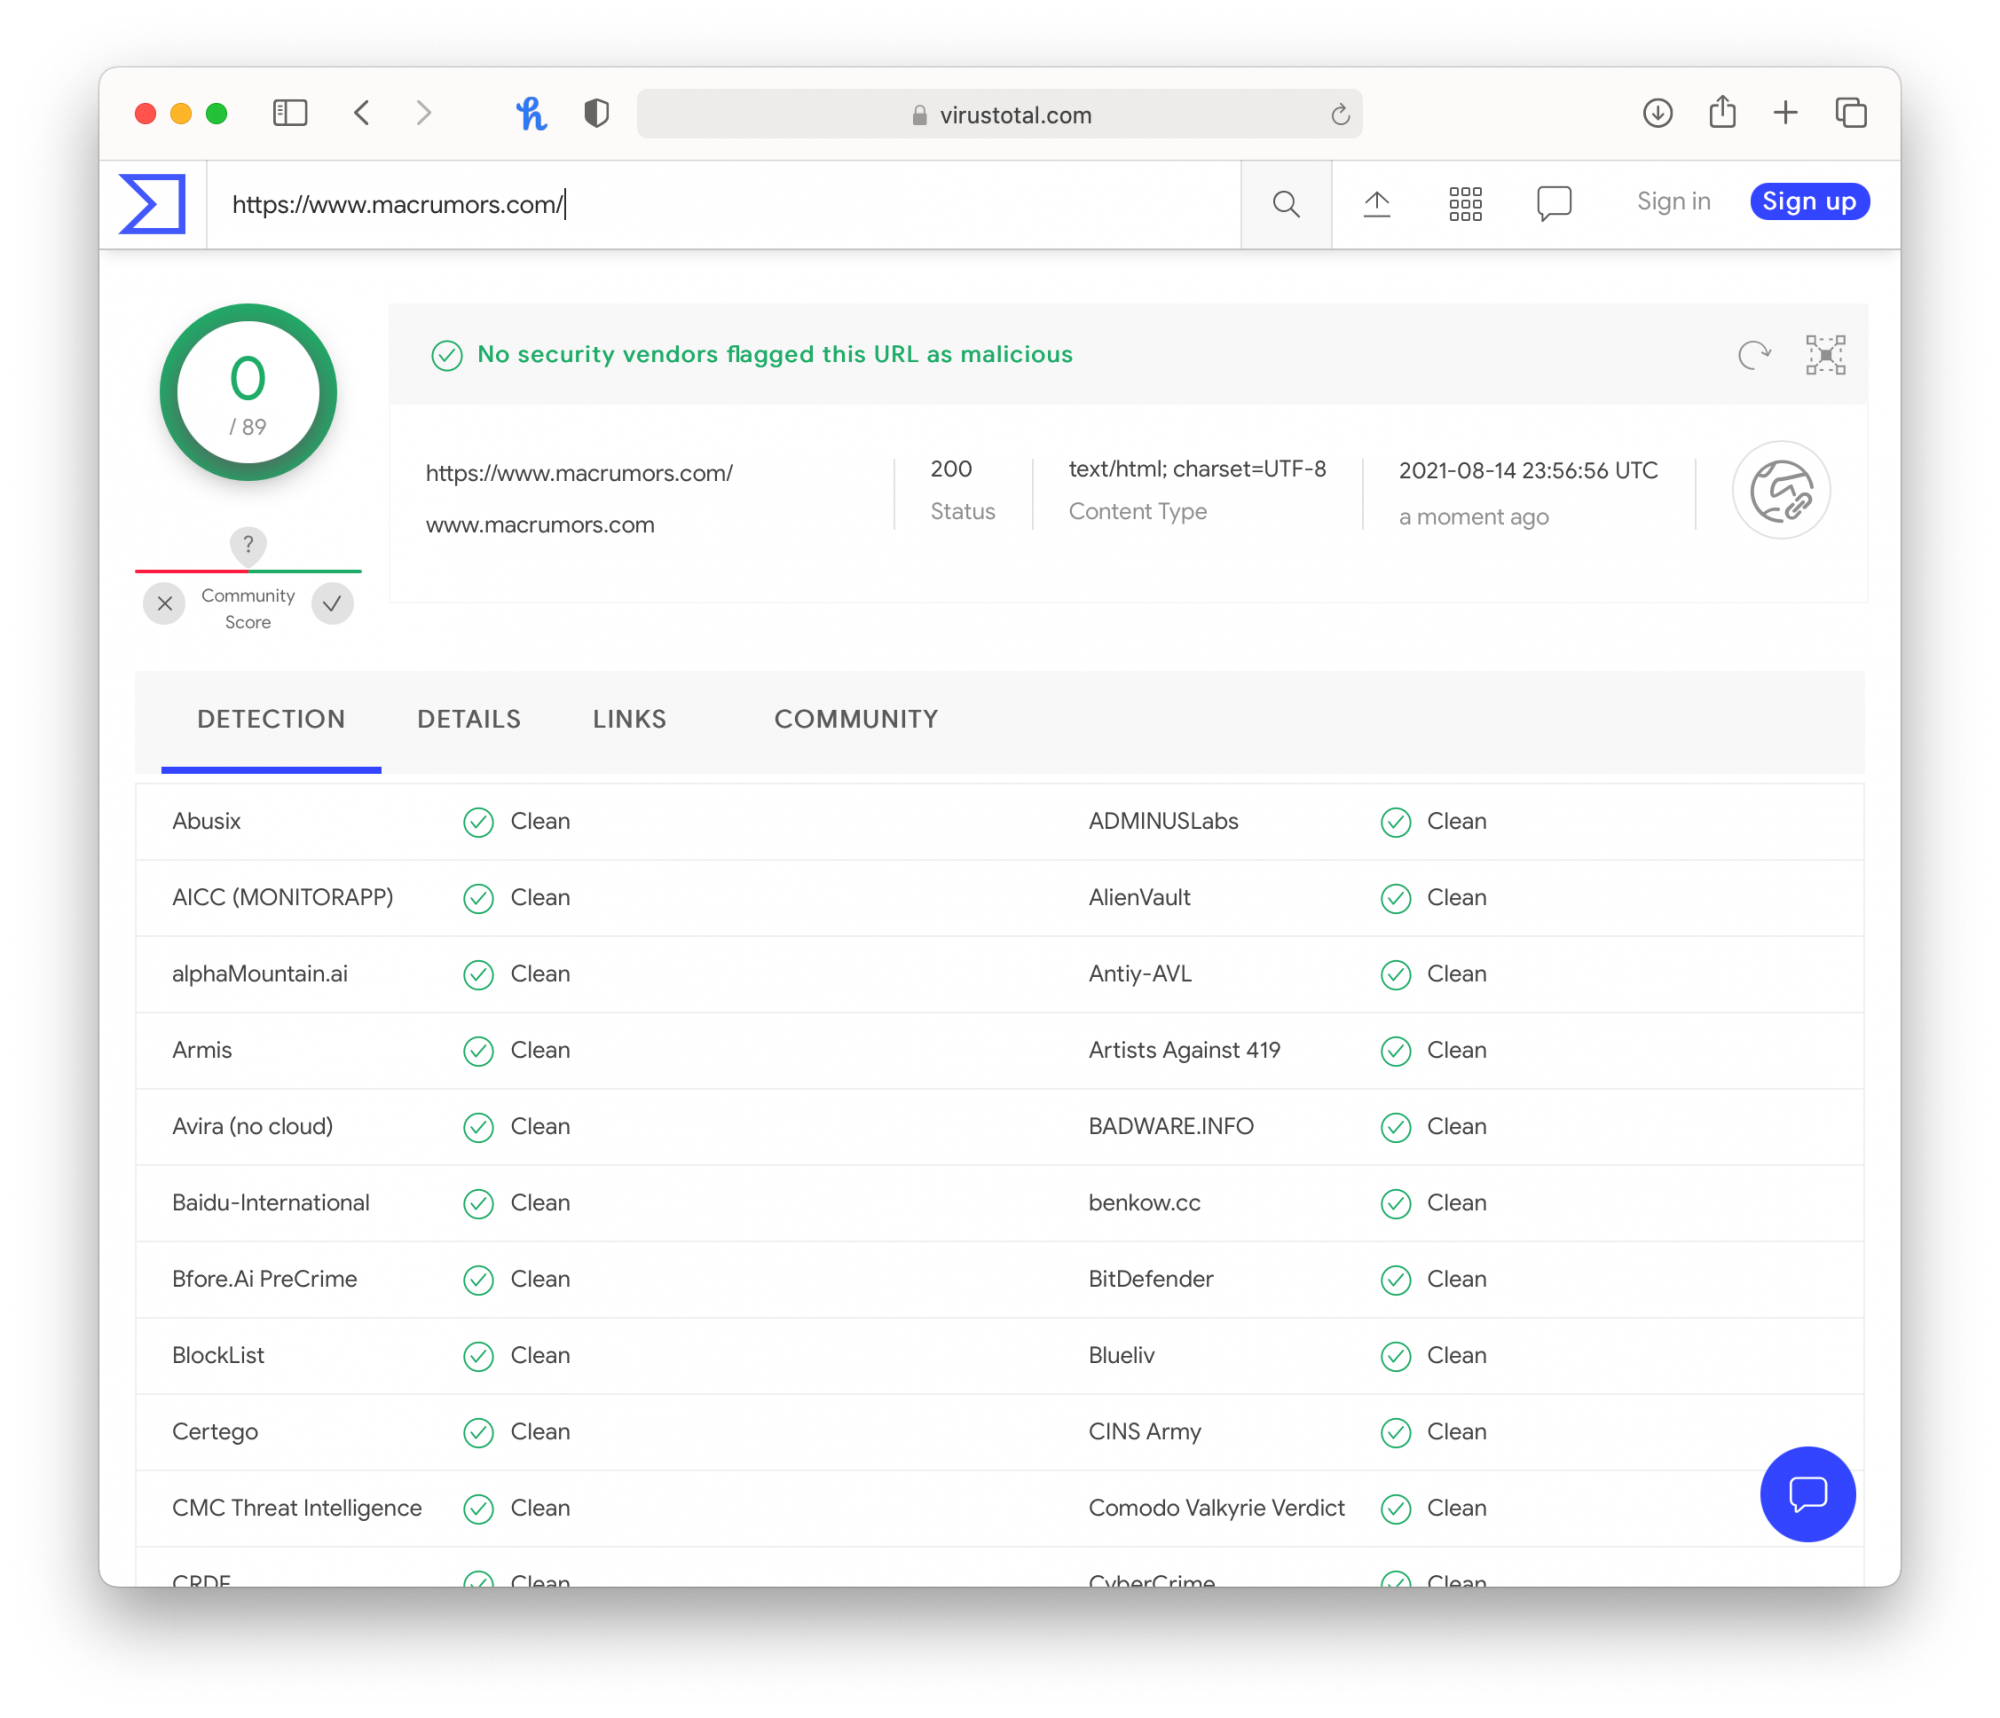Image resolution: width=2000 pixels, height=1718 pixels.
Task: Open the blue chat support bubble
Action: click(x=1807, y=1494)
